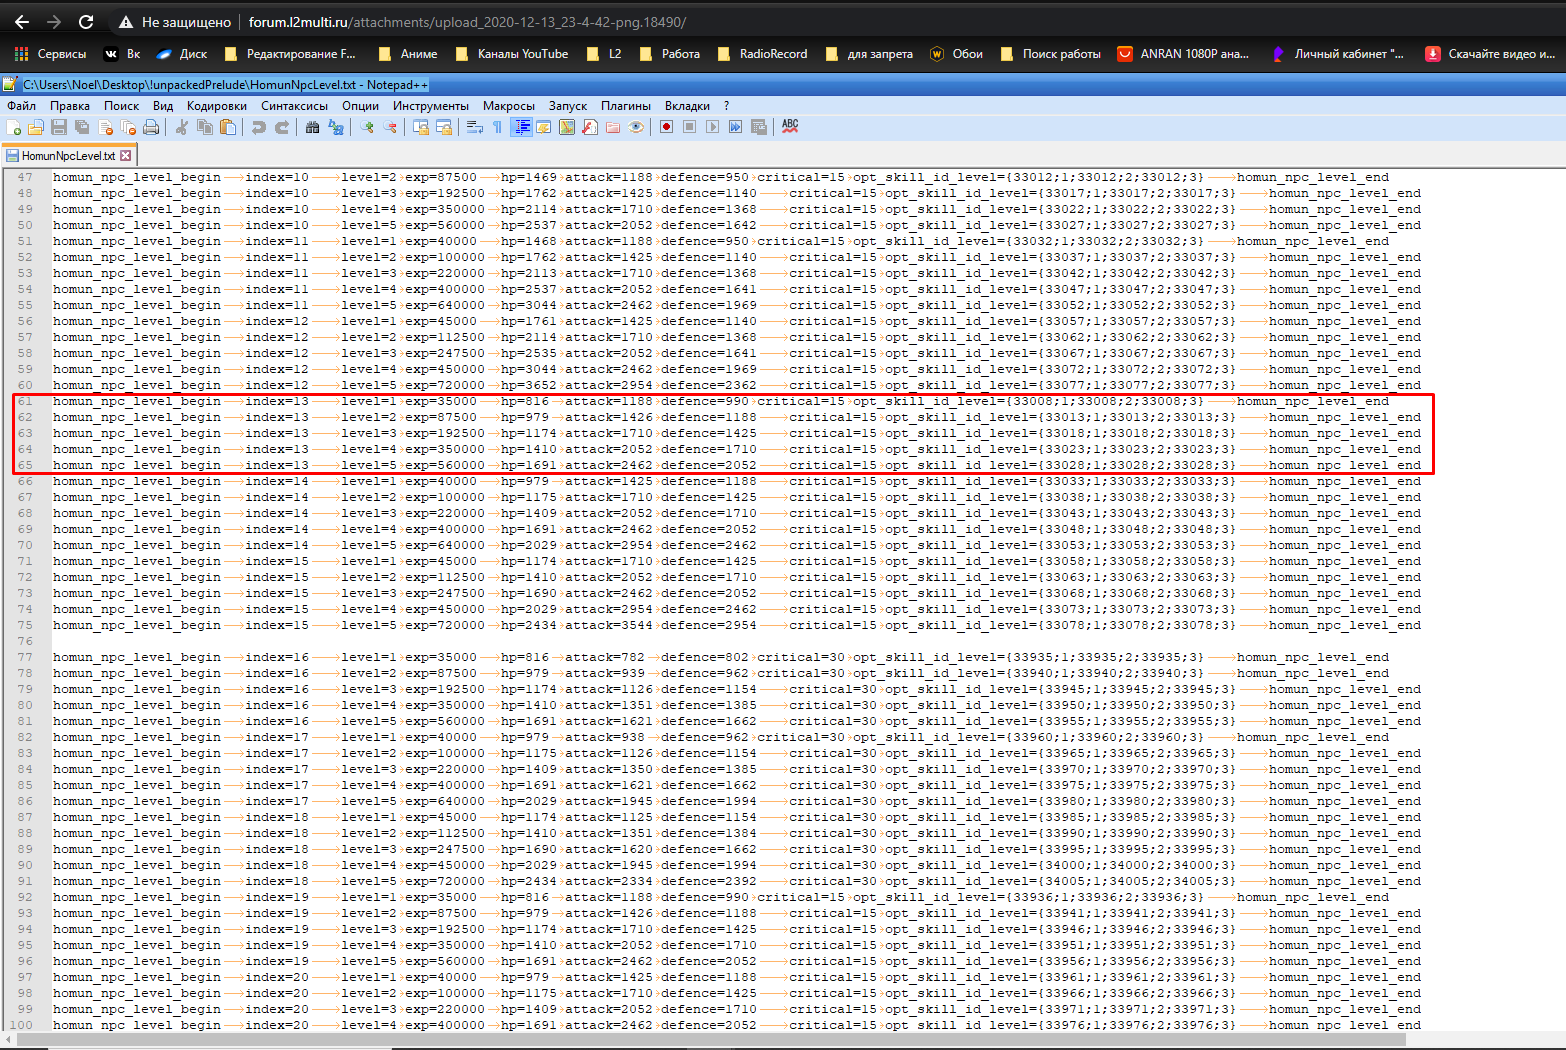The image size is (1566, 1050).
Task: Toggle the highlighted indent guide button
Action: [x=522, y=127]
